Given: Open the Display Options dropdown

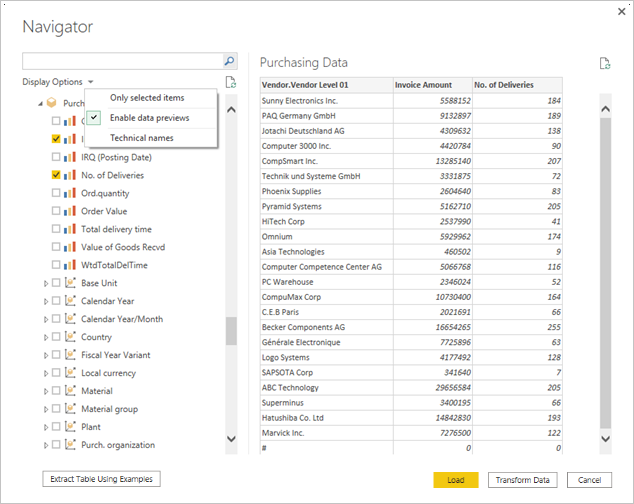Looking at the screenshot, I should click(58, 82).
